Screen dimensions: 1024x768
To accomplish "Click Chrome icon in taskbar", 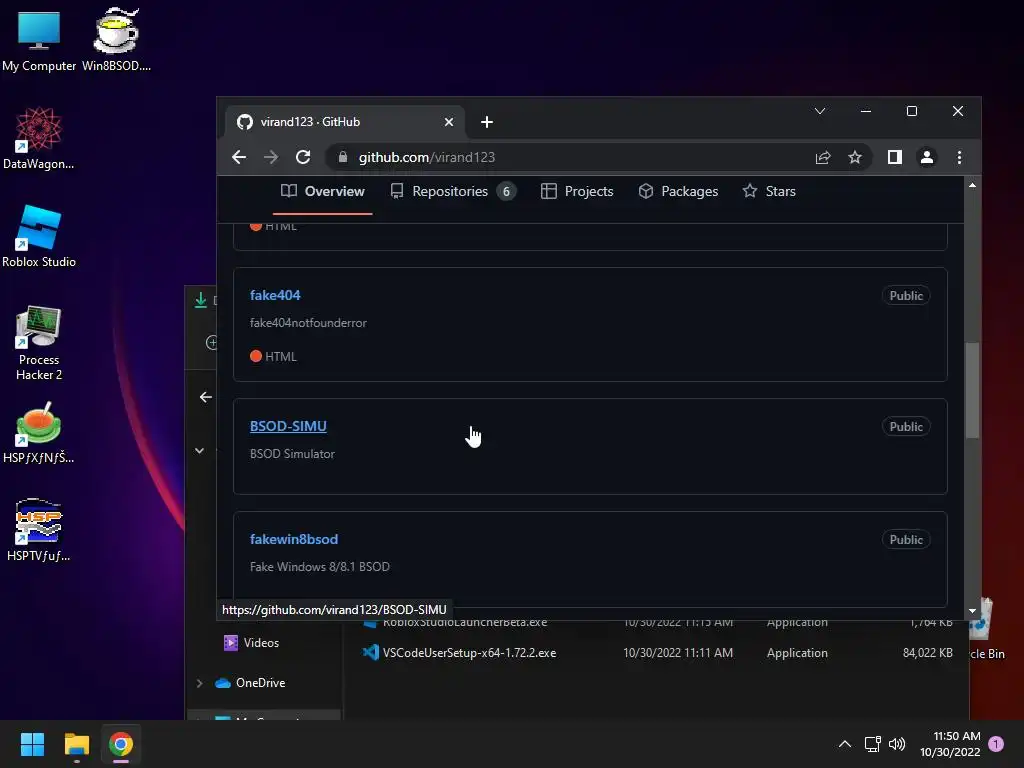I will [x=121, y=744].
